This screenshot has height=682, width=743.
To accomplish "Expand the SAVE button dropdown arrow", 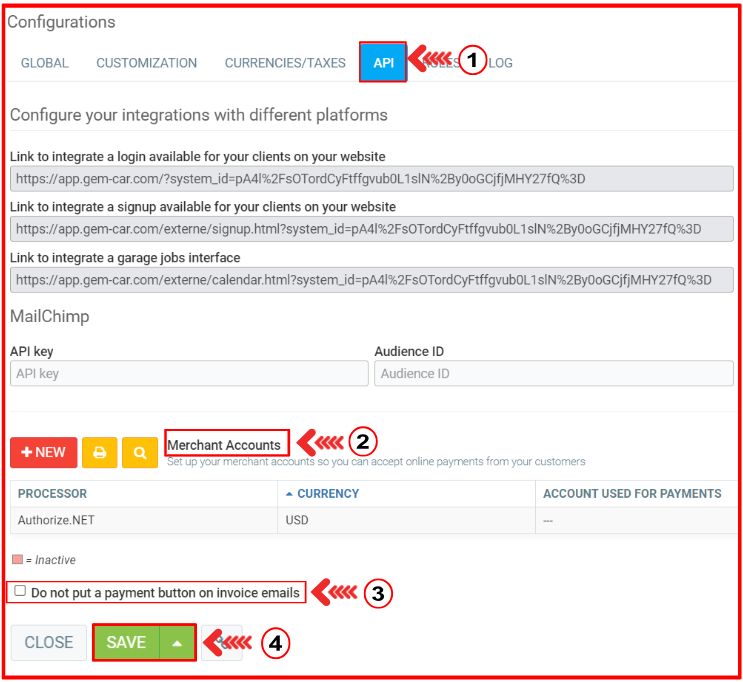I will pos(177,643).
